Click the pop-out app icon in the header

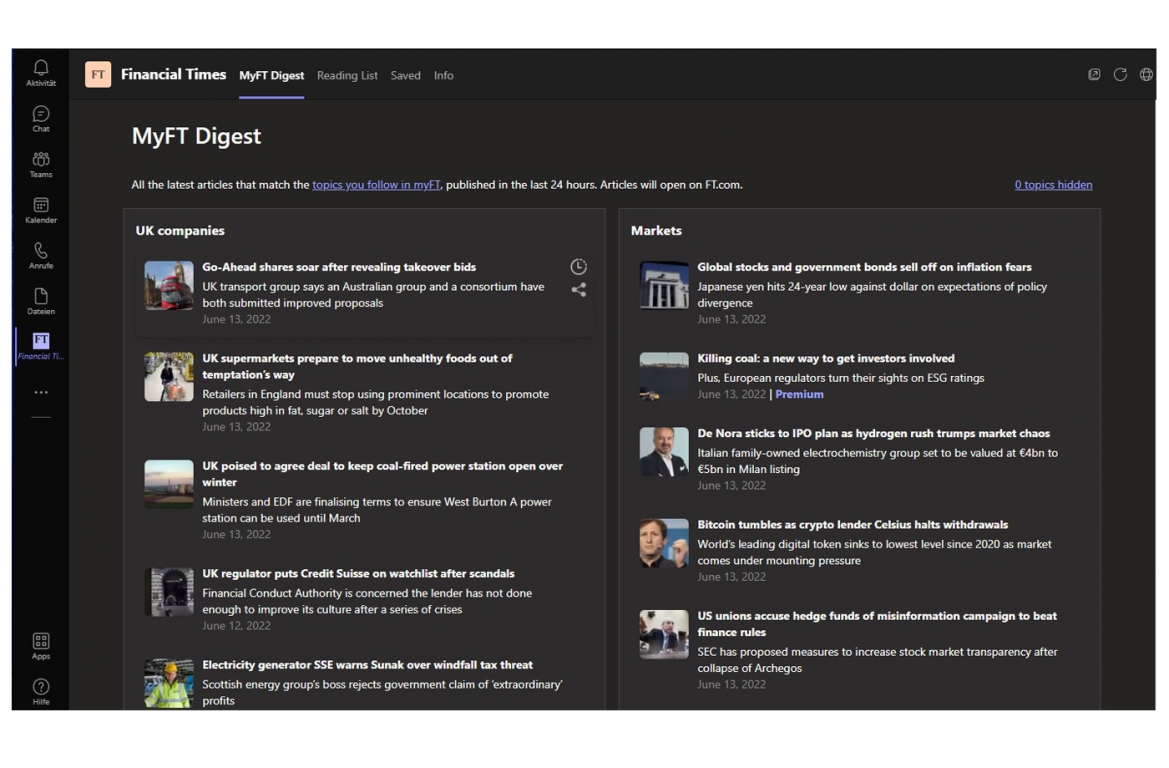tap(1094, 75)
